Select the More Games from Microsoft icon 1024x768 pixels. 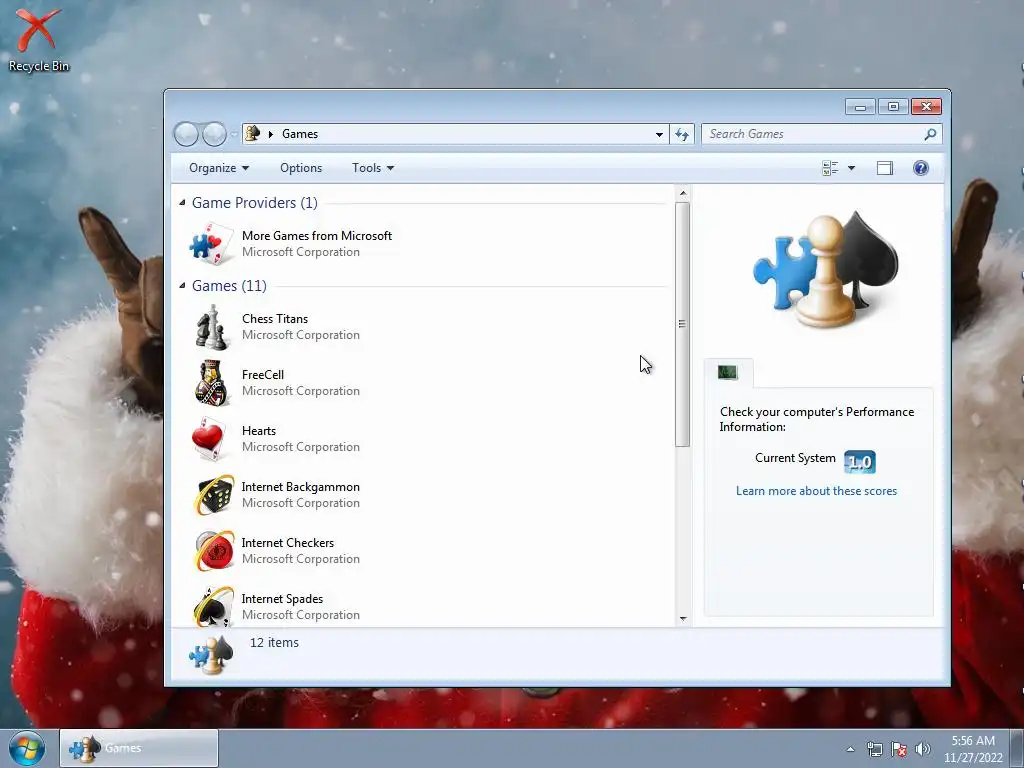(x=212, y=244)
